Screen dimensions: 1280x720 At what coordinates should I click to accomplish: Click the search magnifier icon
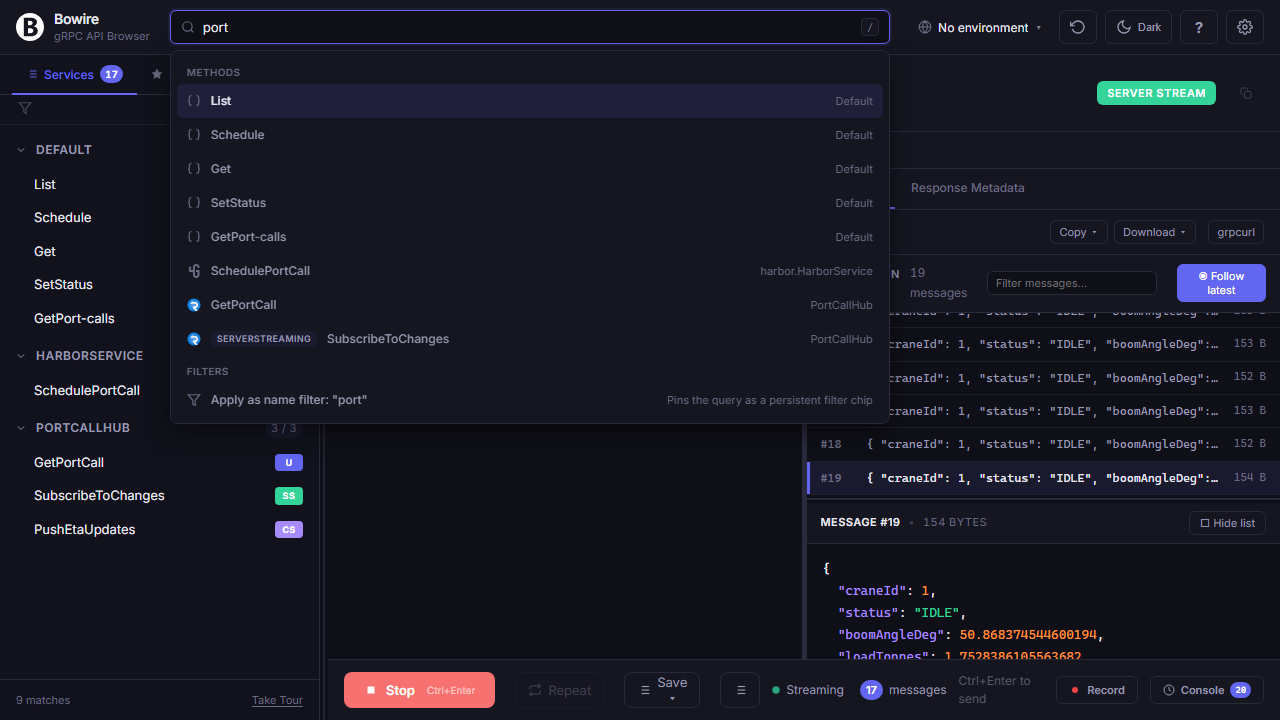(188, 27)
